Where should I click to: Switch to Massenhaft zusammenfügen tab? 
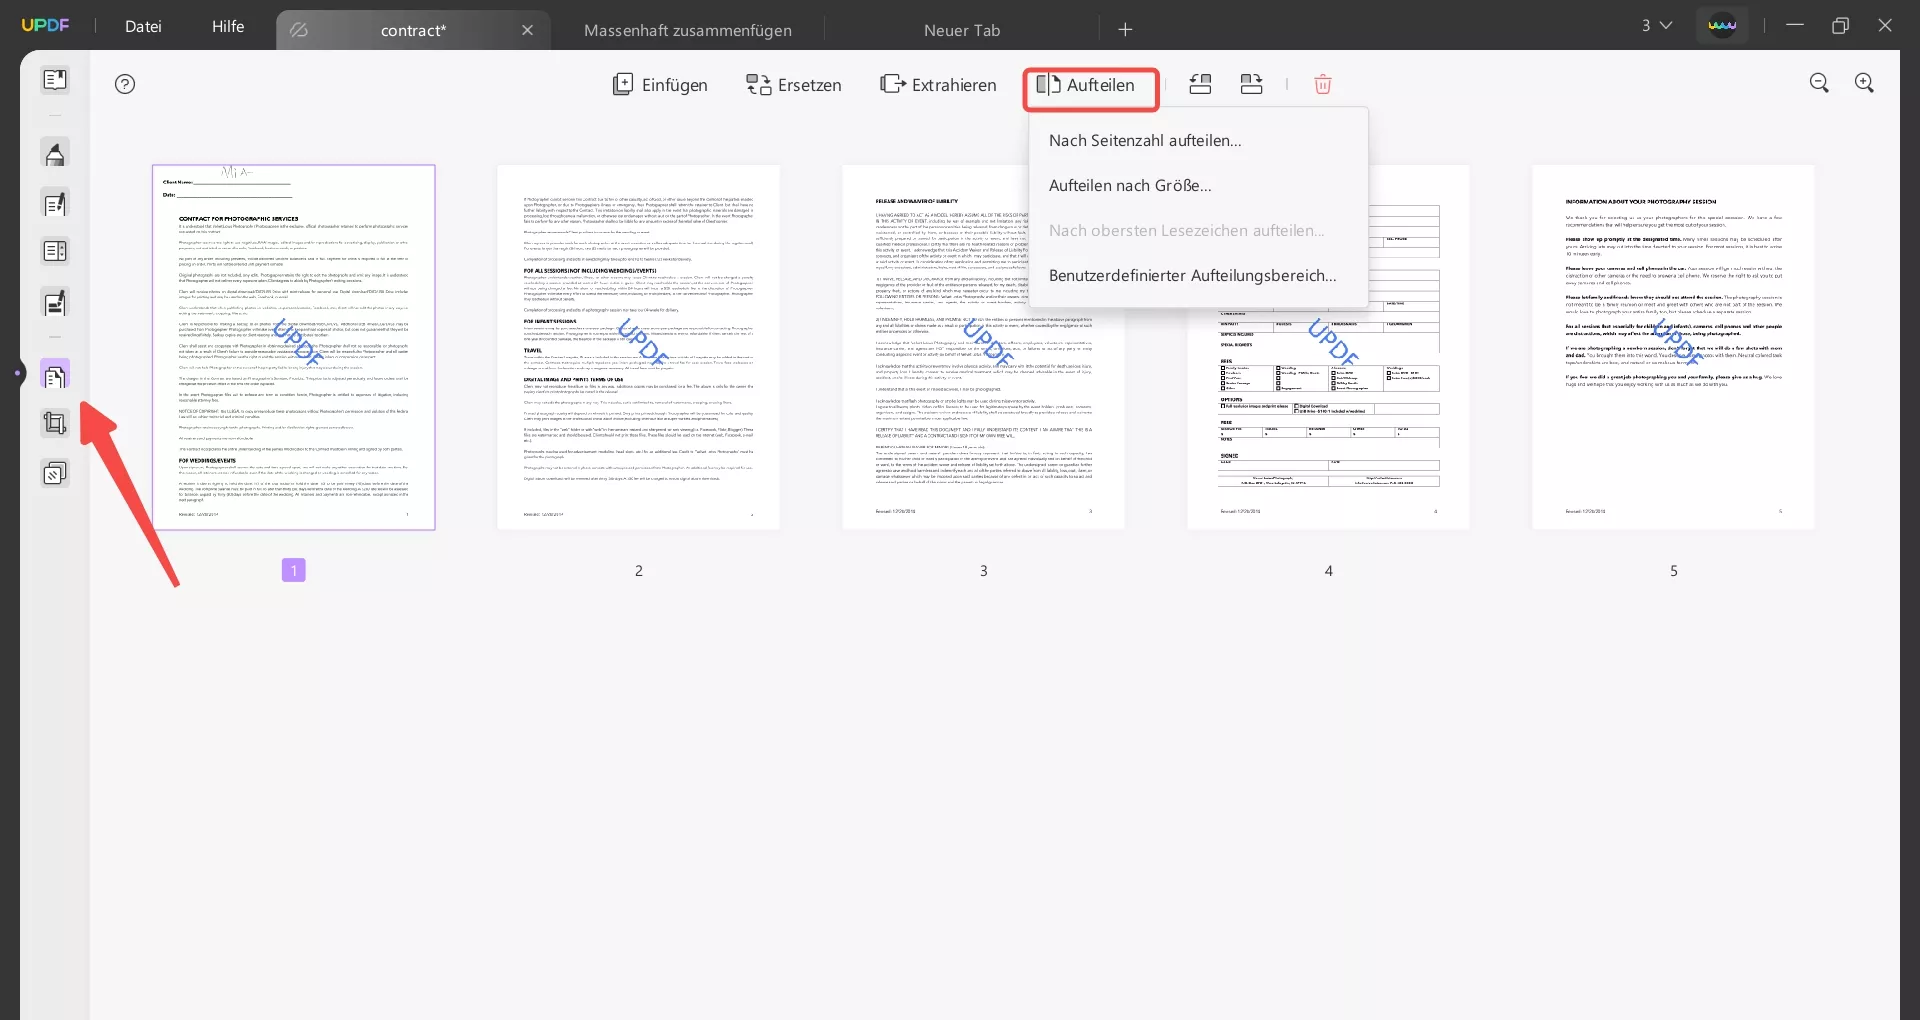[x=688, y=30]
